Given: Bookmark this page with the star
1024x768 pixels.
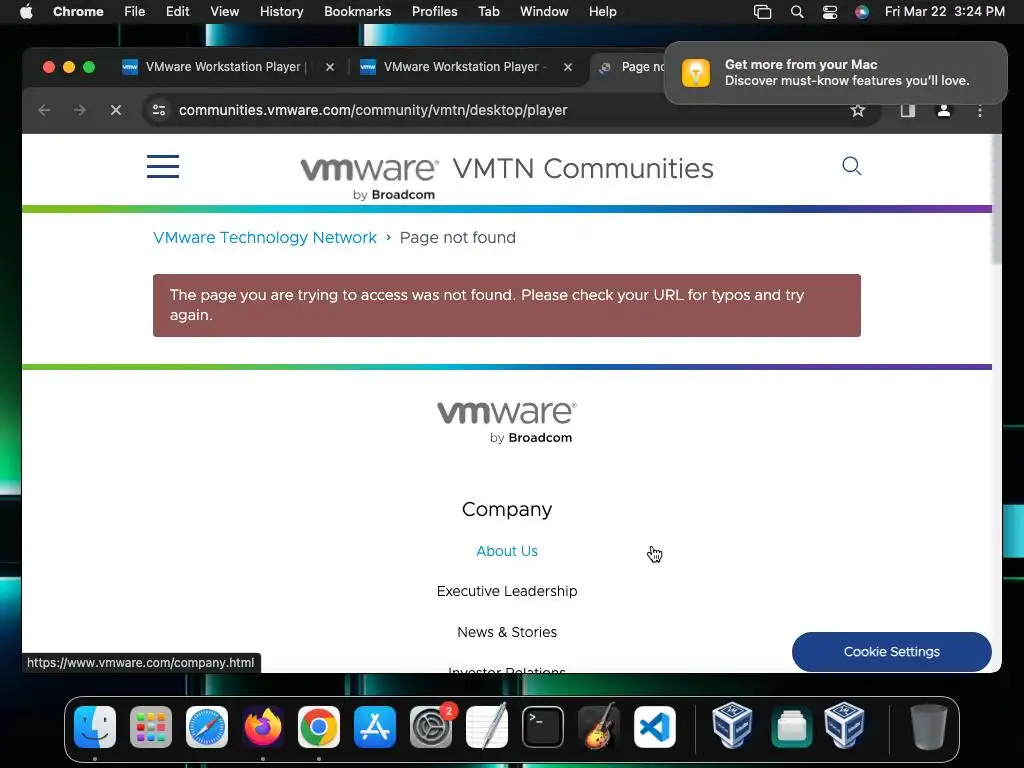Looking at the screenshot, I should click(x=857, y=110).
